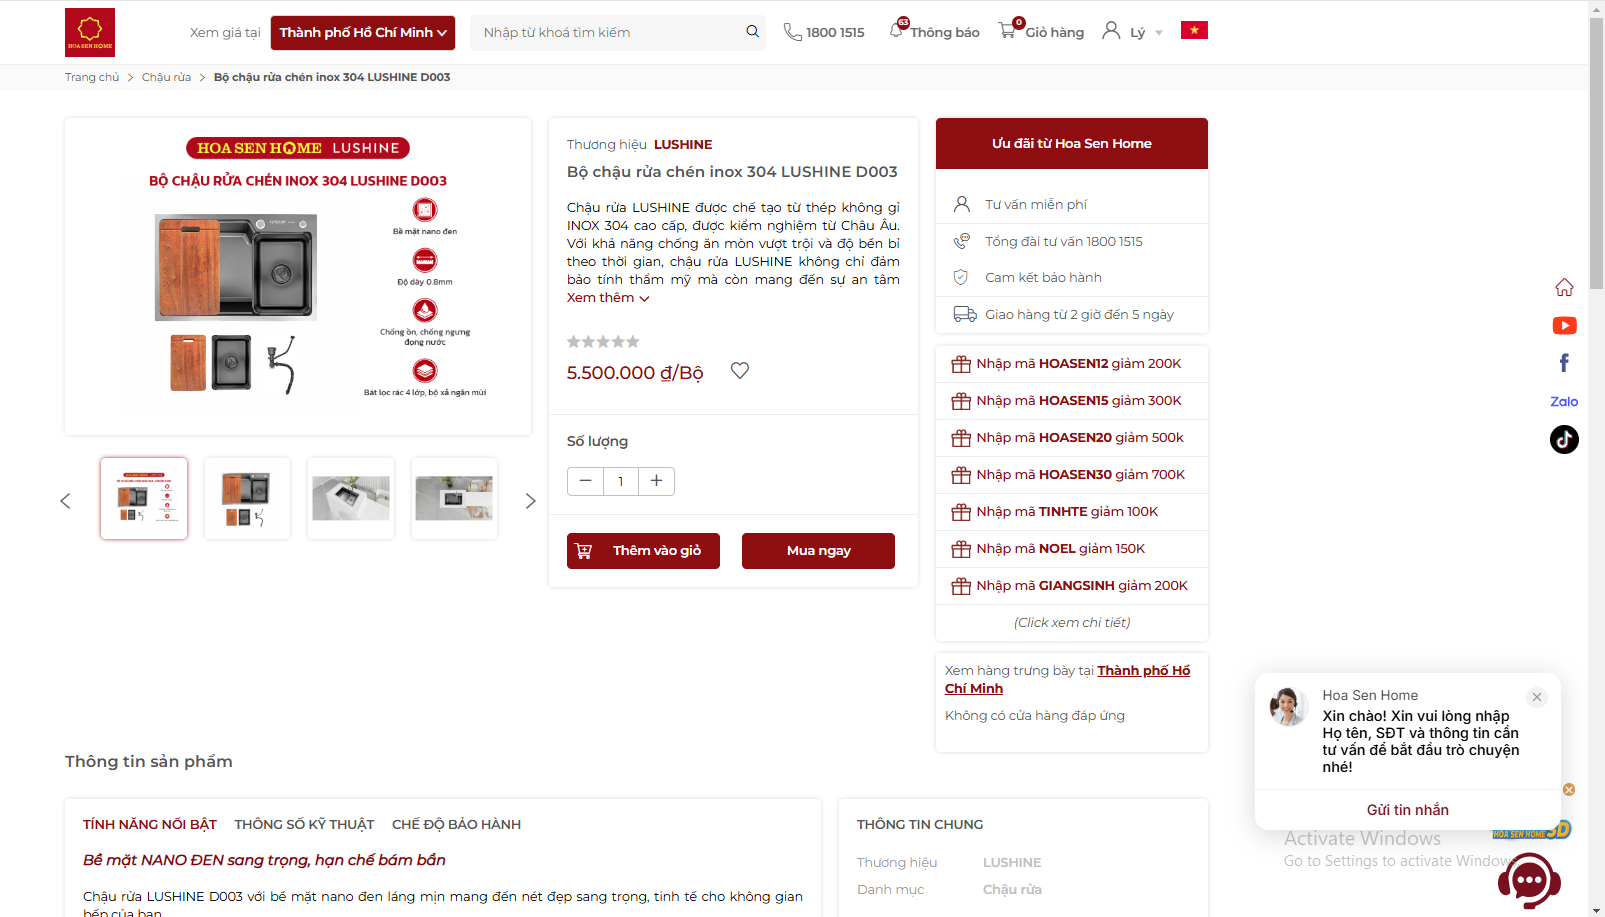The height and width of the screenshot is (917, 1605).
Task: Click the chat agent avatar
Action: (x=1288, y=707)
